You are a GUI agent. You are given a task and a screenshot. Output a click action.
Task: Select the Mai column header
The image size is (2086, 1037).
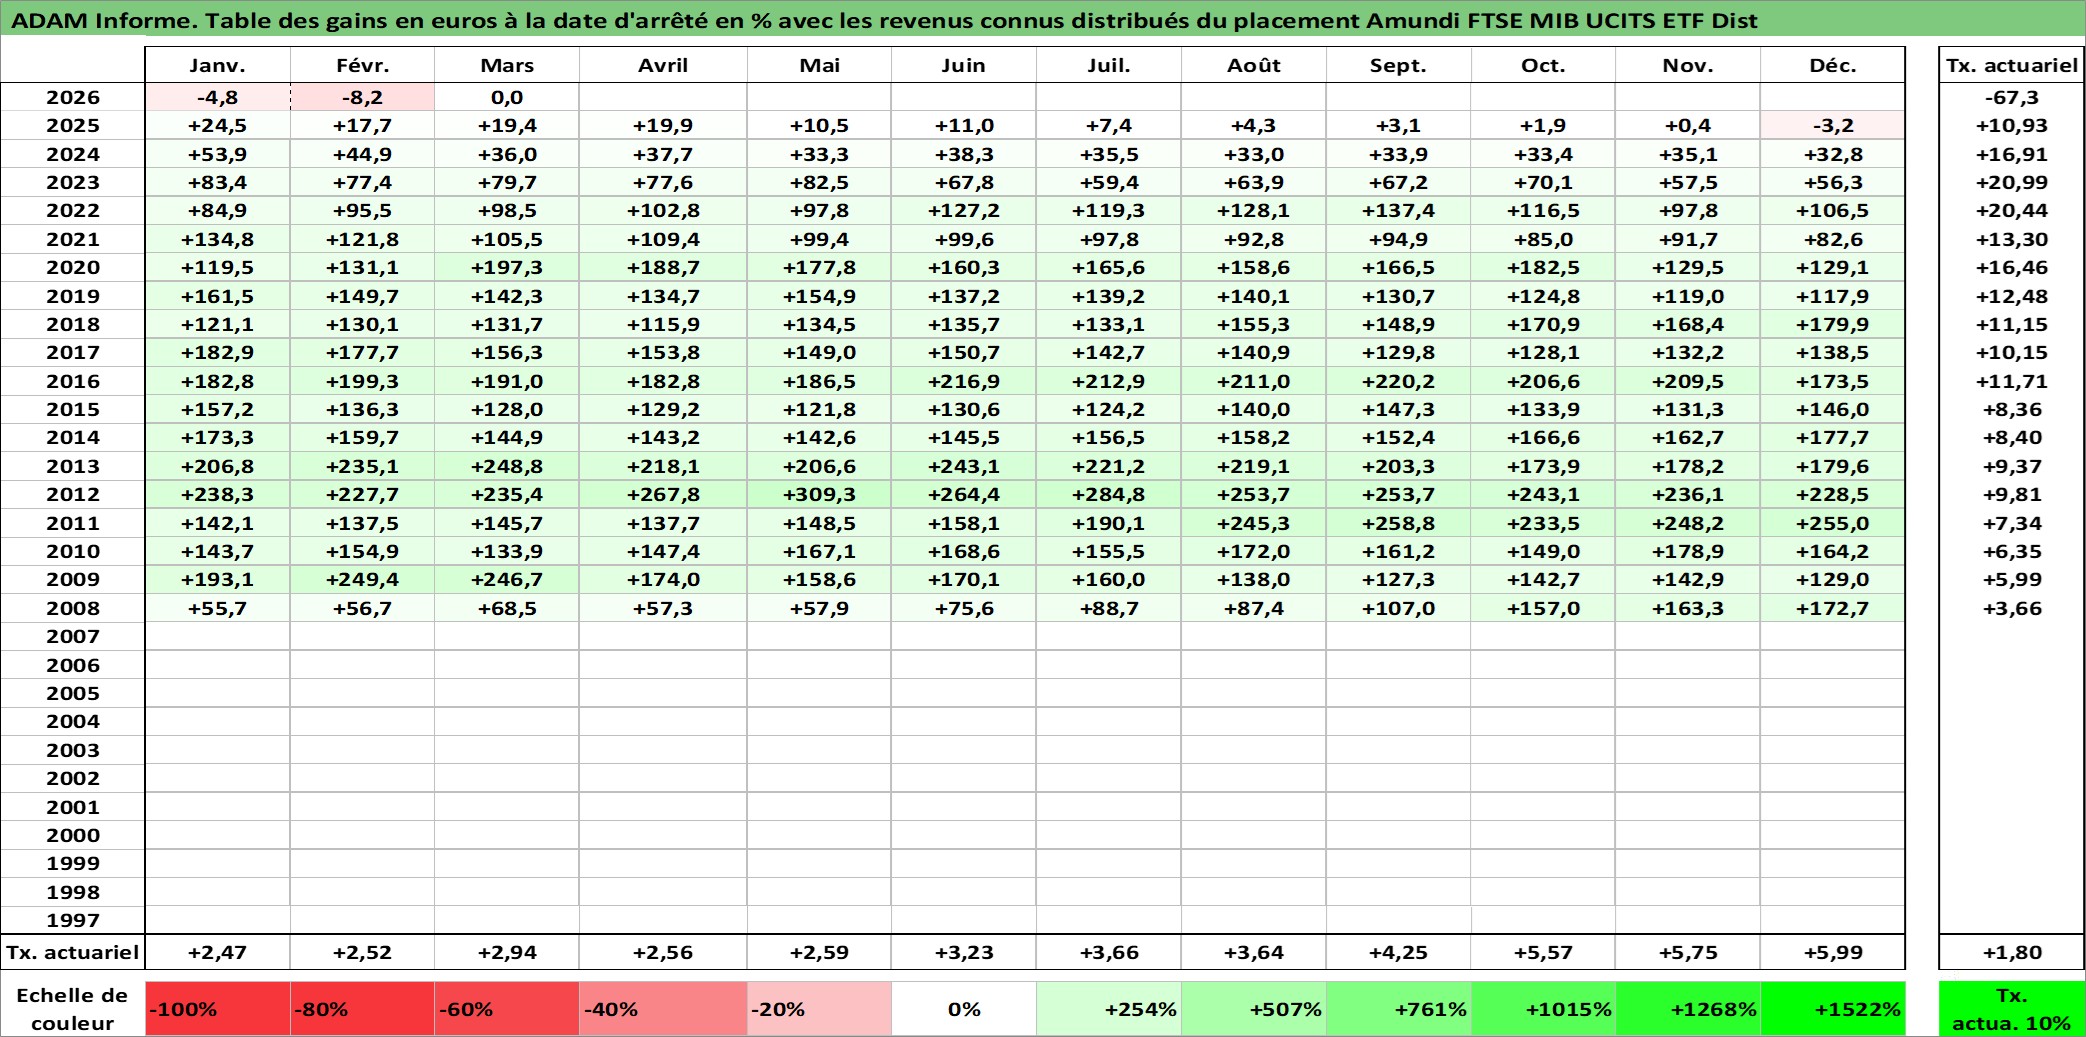point(819,65)
